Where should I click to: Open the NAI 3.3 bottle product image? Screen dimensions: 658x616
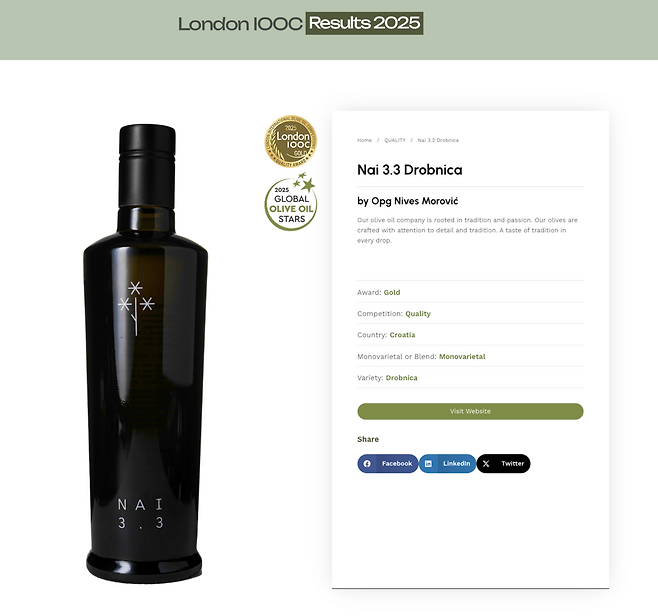pos(146,353)
